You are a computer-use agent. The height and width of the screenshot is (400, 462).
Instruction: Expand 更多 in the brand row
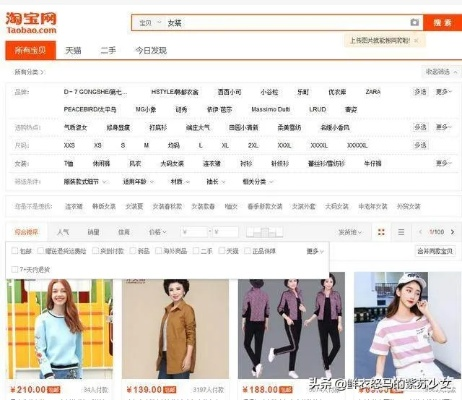(x=444, y=92)
